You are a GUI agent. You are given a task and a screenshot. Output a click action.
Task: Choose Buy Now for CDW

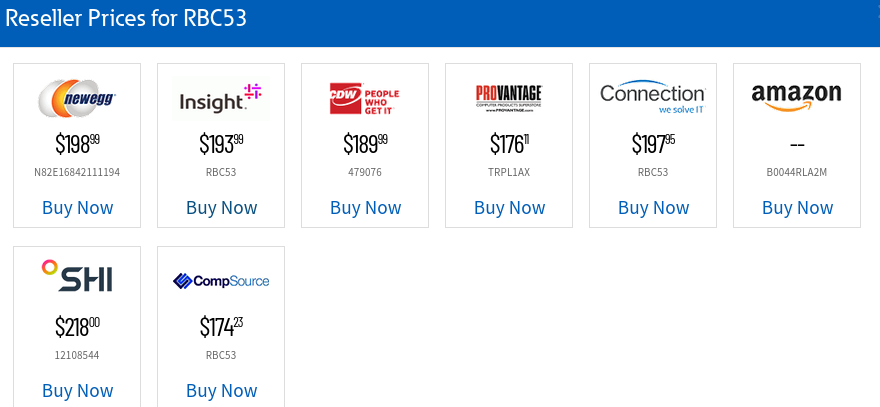coord(365,208)
